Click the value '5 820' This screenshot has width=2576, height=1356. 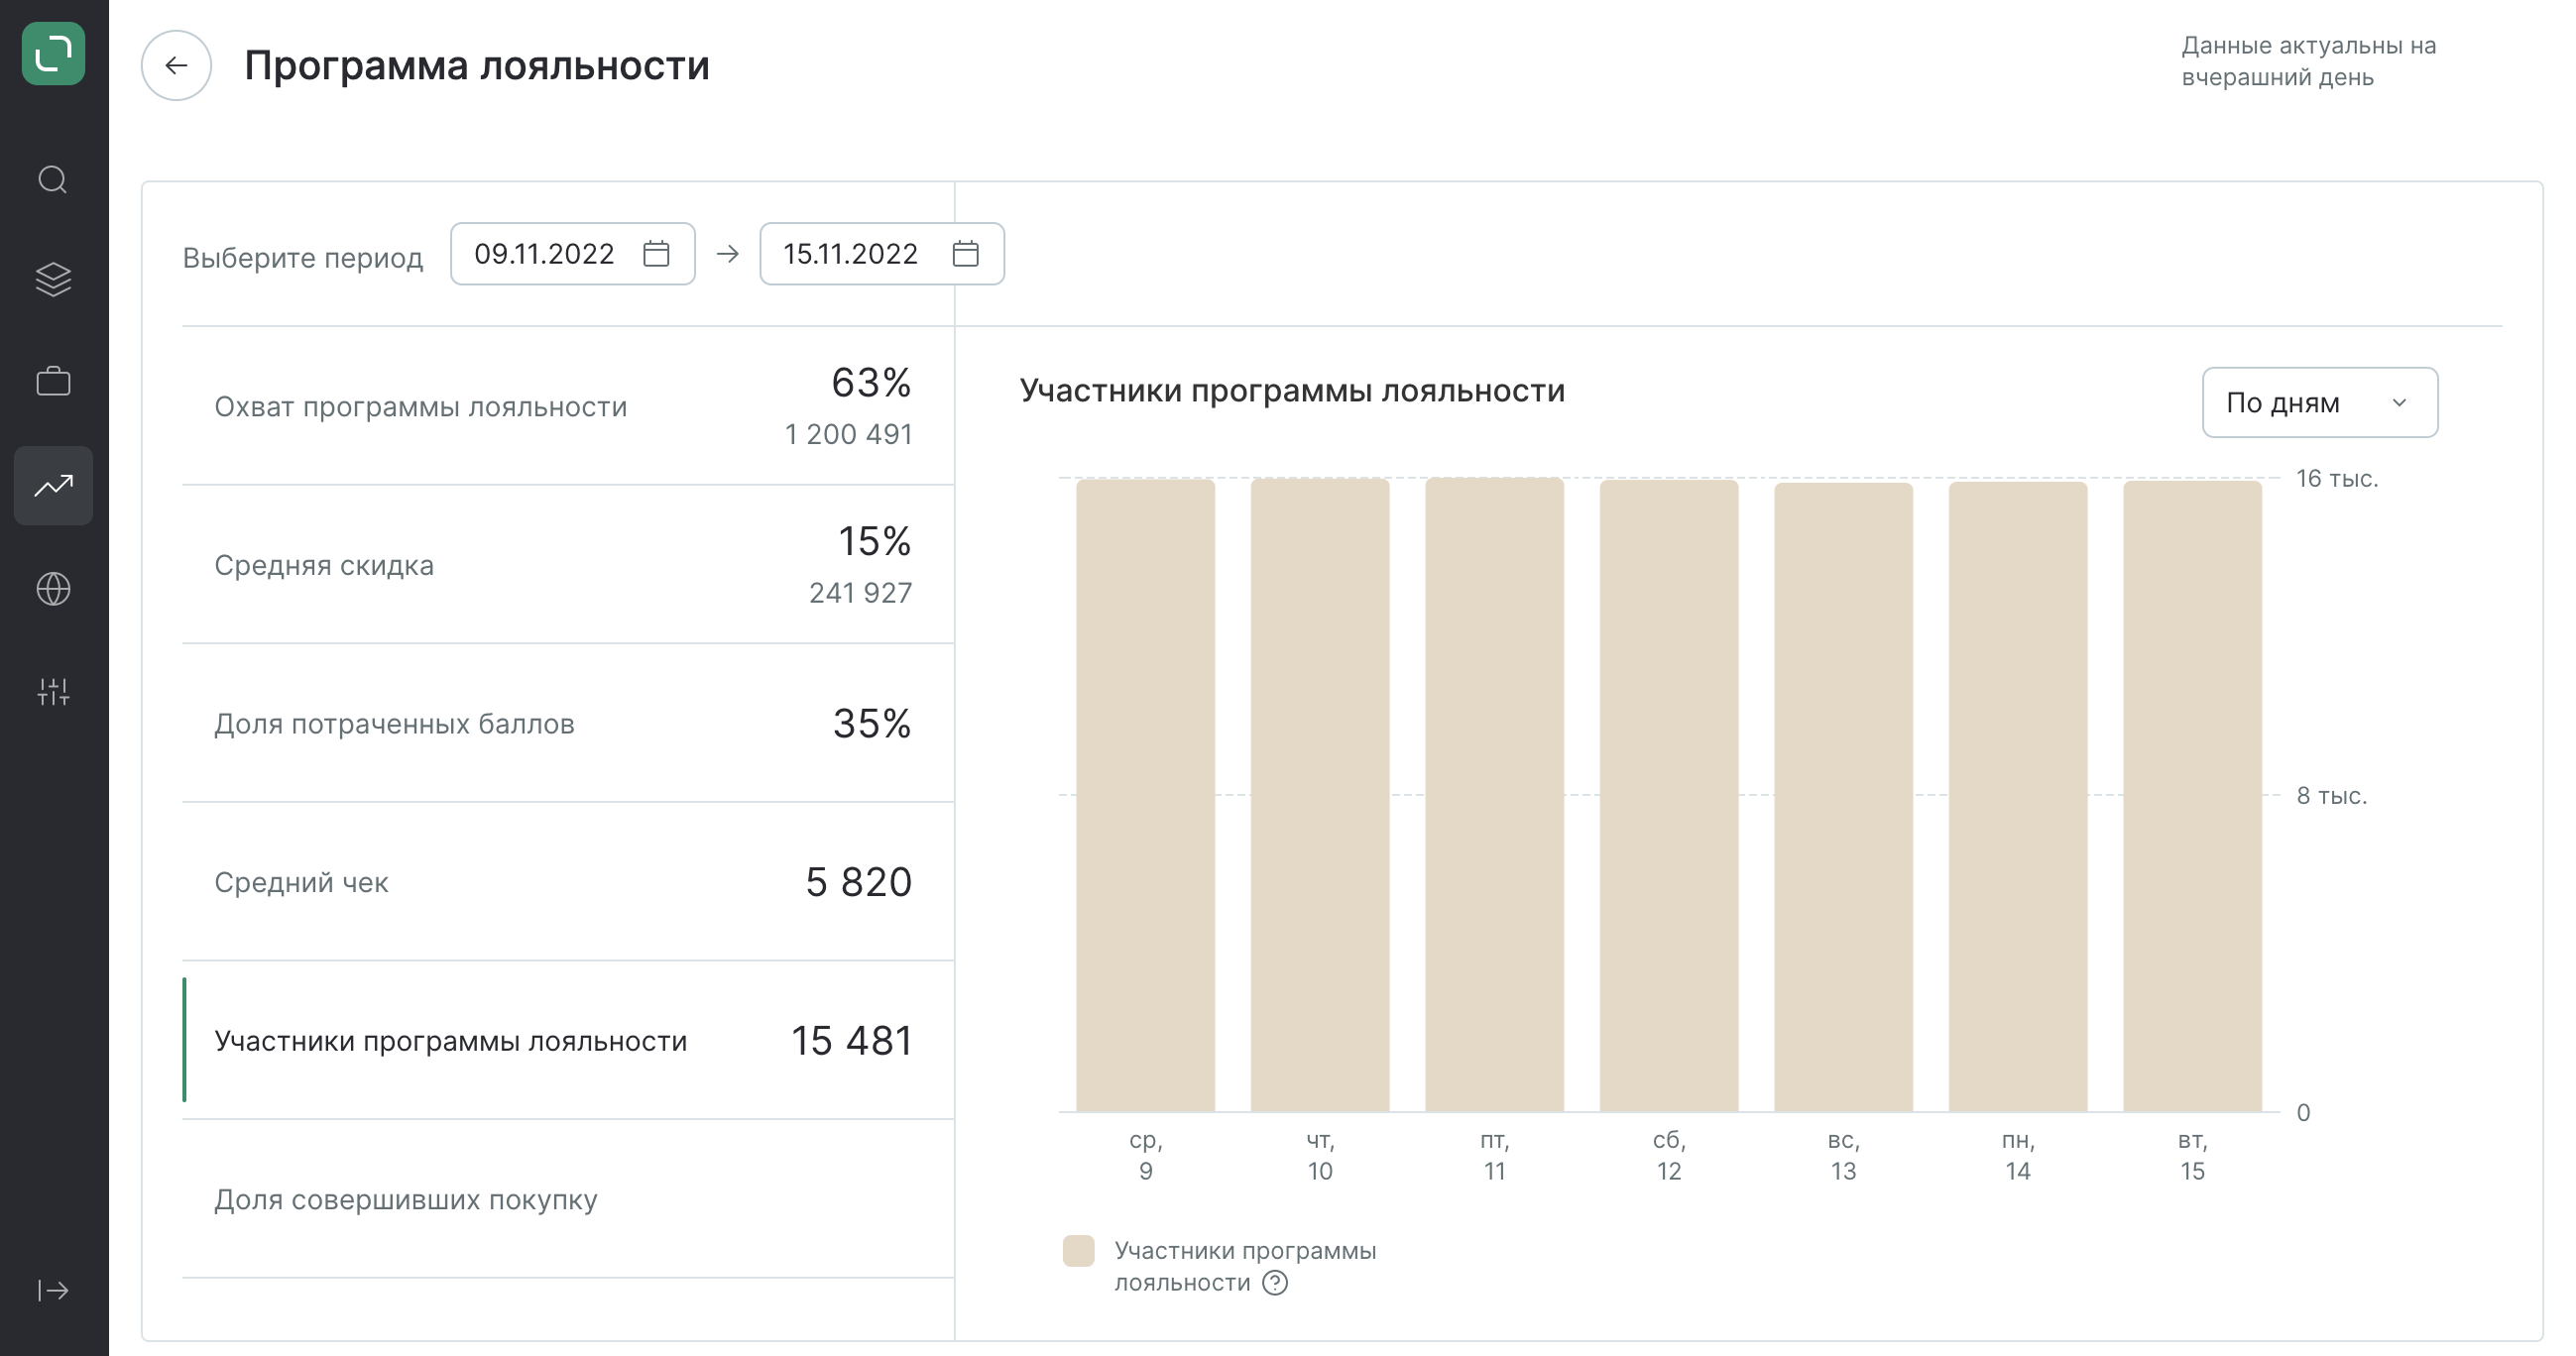click(858, 882)
